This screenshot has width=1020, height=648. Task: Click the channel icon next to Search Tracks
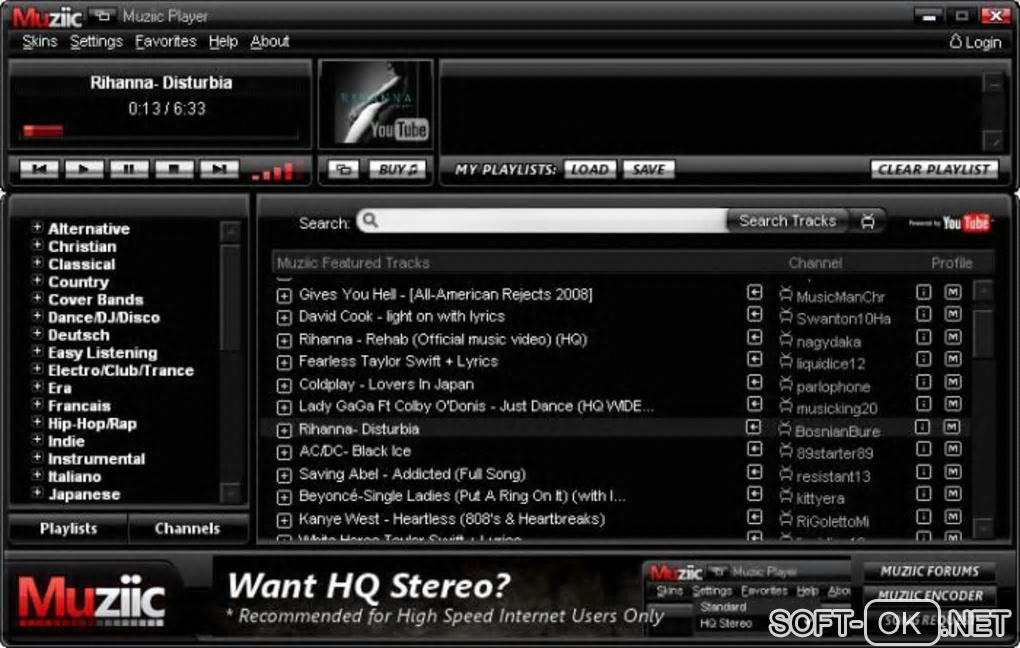[867, 221]
